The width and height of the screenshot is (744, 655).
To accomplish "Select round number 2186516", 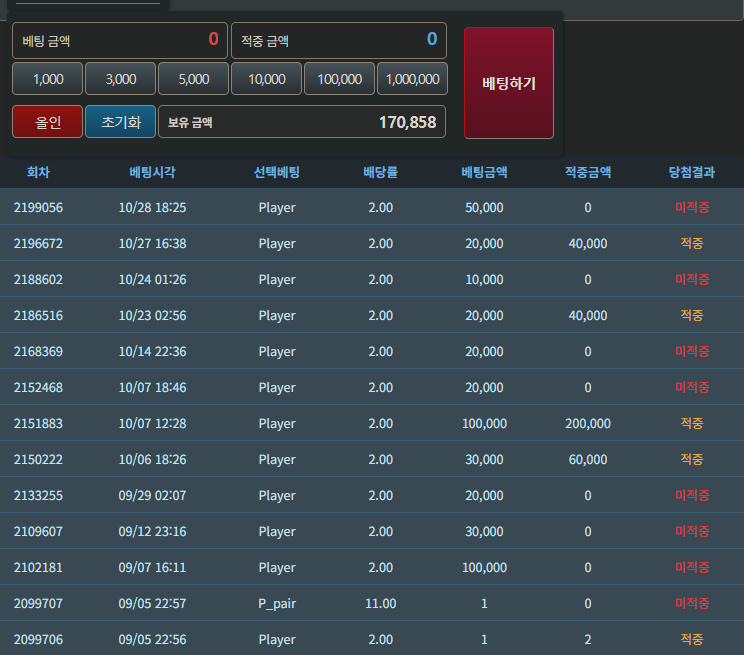I will click(38, 316).
